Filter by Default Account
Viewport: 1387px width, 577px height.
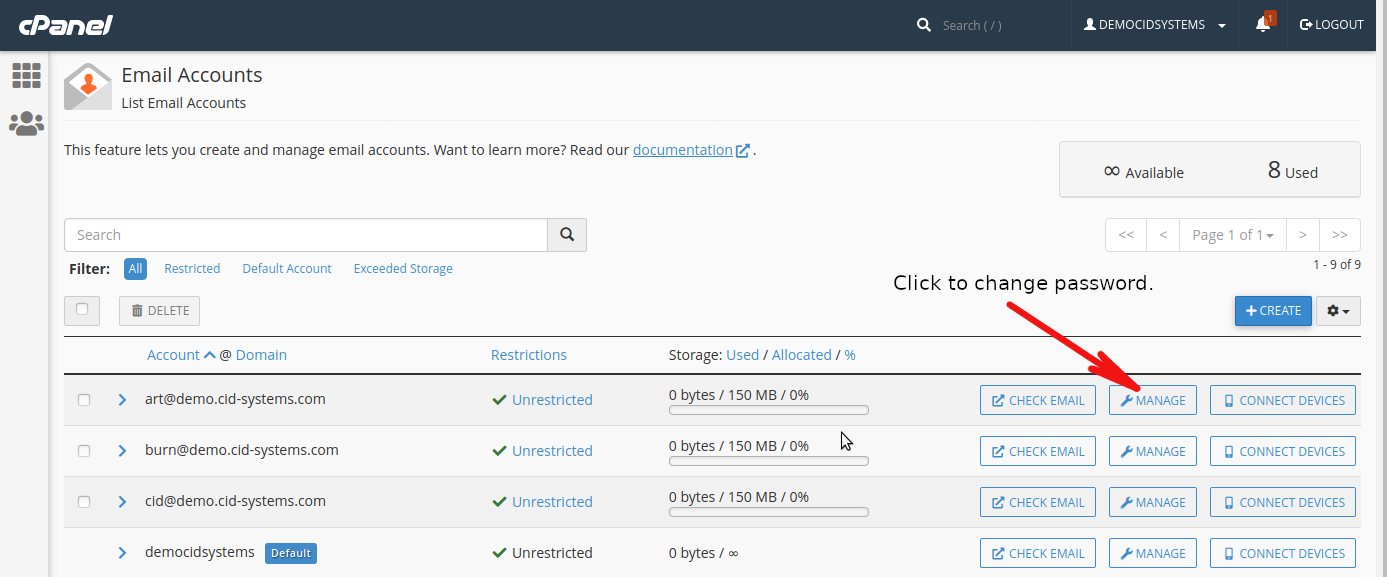[287, 269]
